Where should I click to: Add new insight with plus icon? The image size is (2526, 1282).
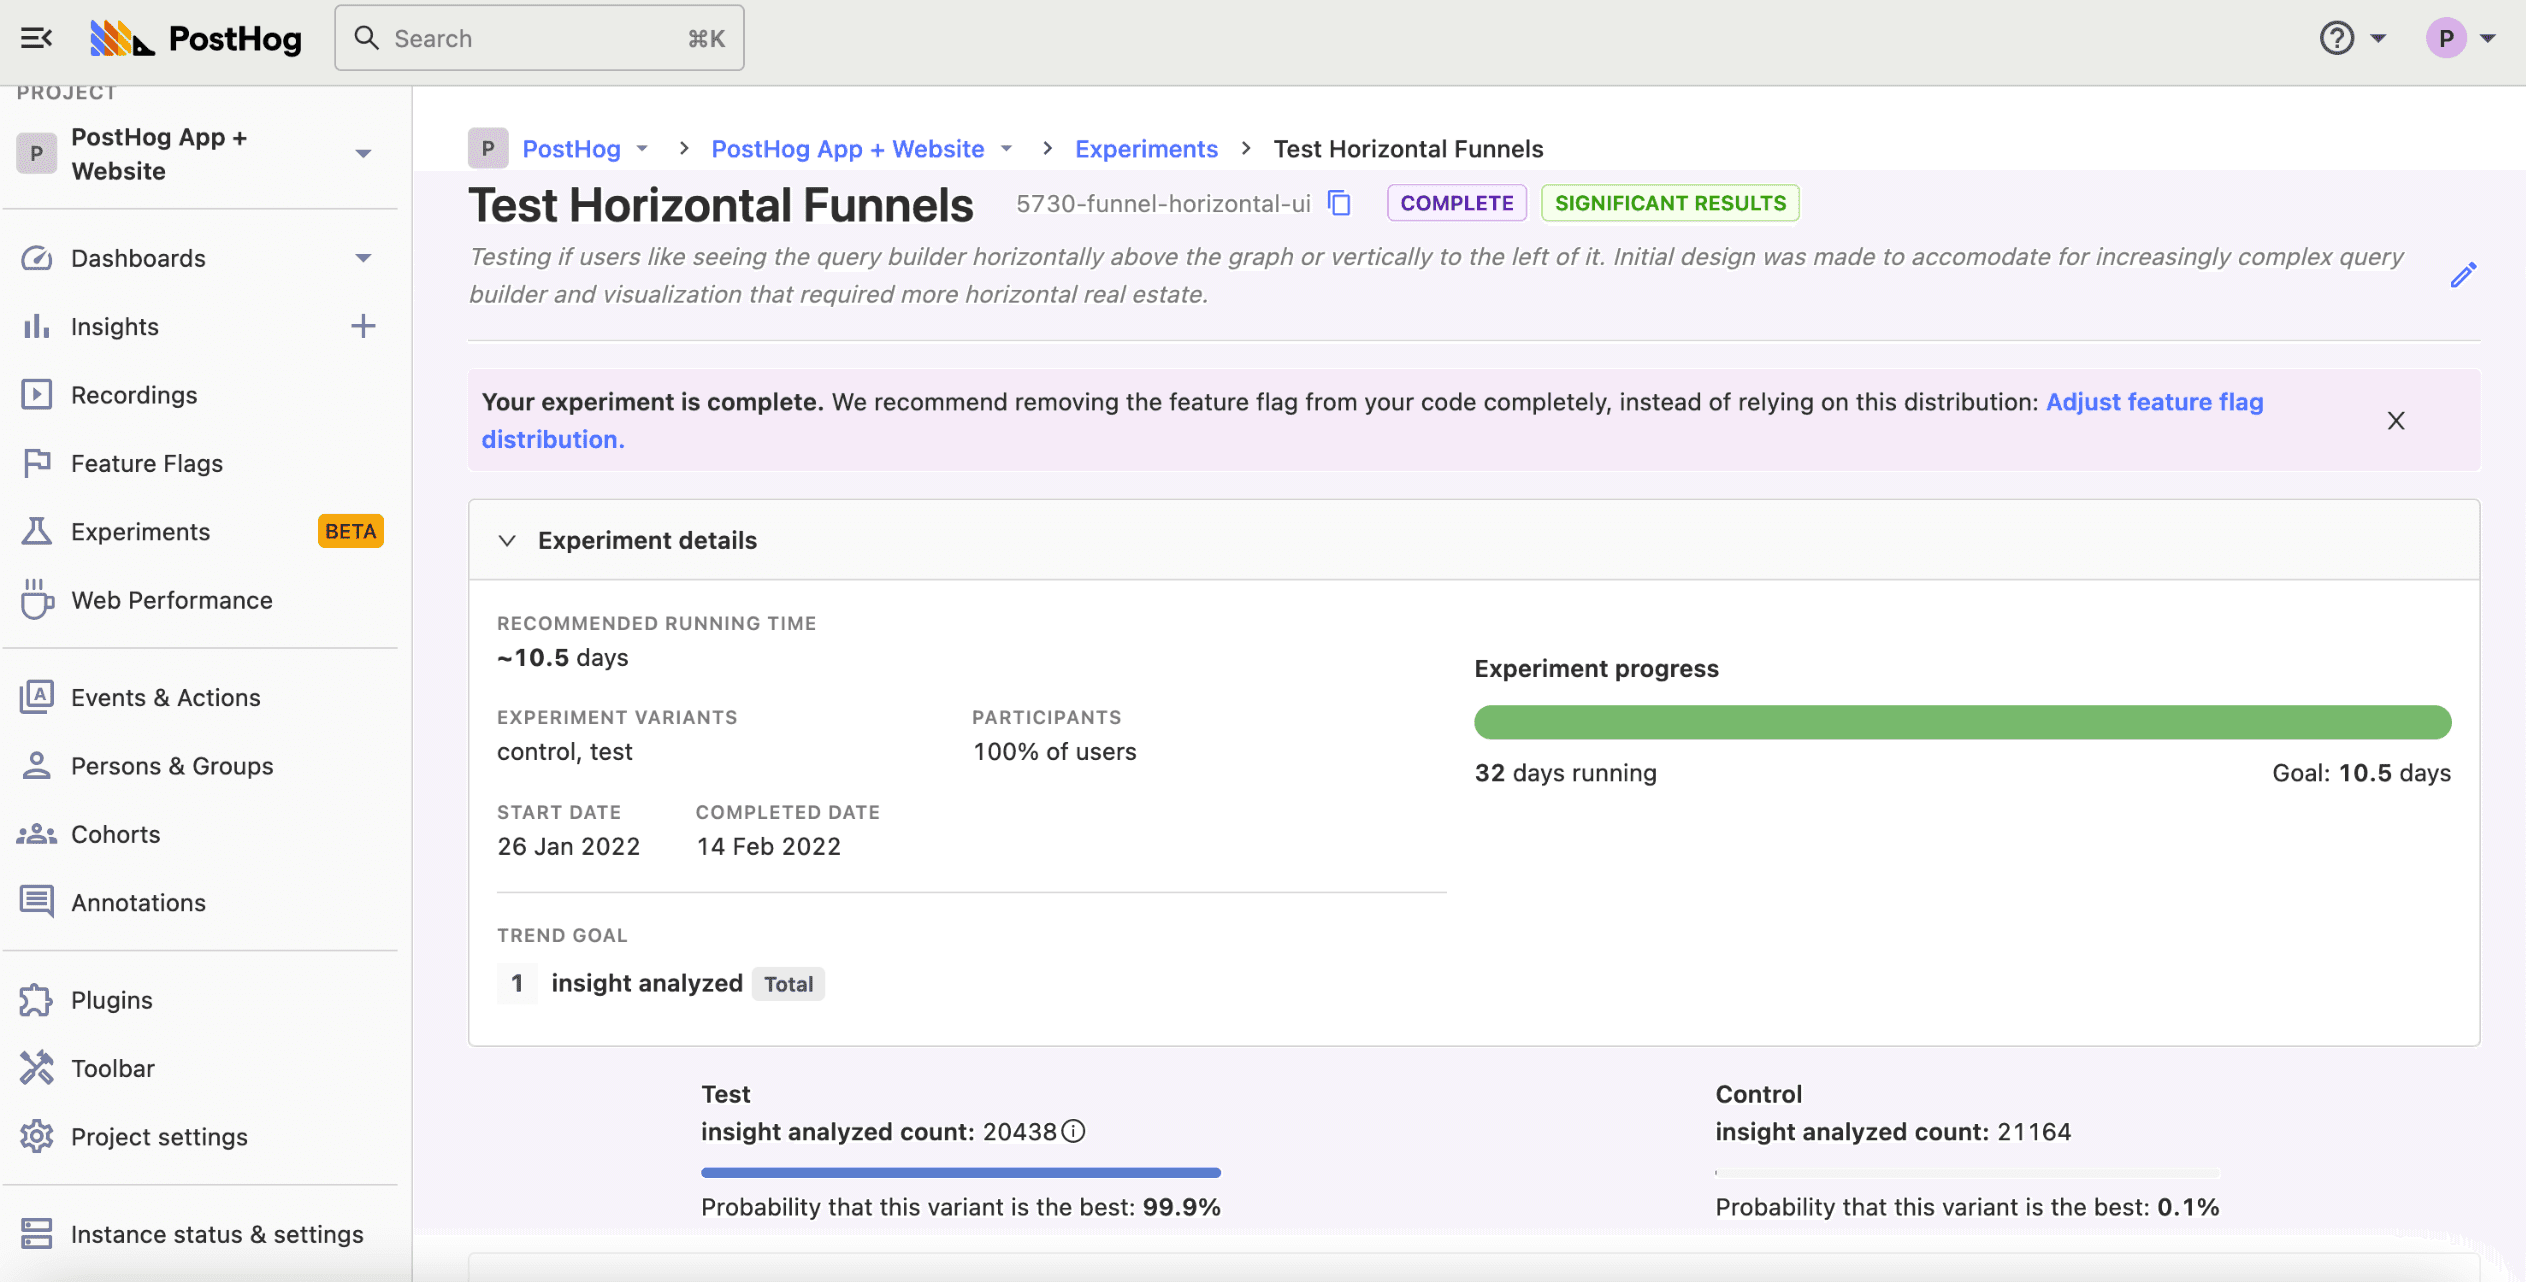(363, 326)
